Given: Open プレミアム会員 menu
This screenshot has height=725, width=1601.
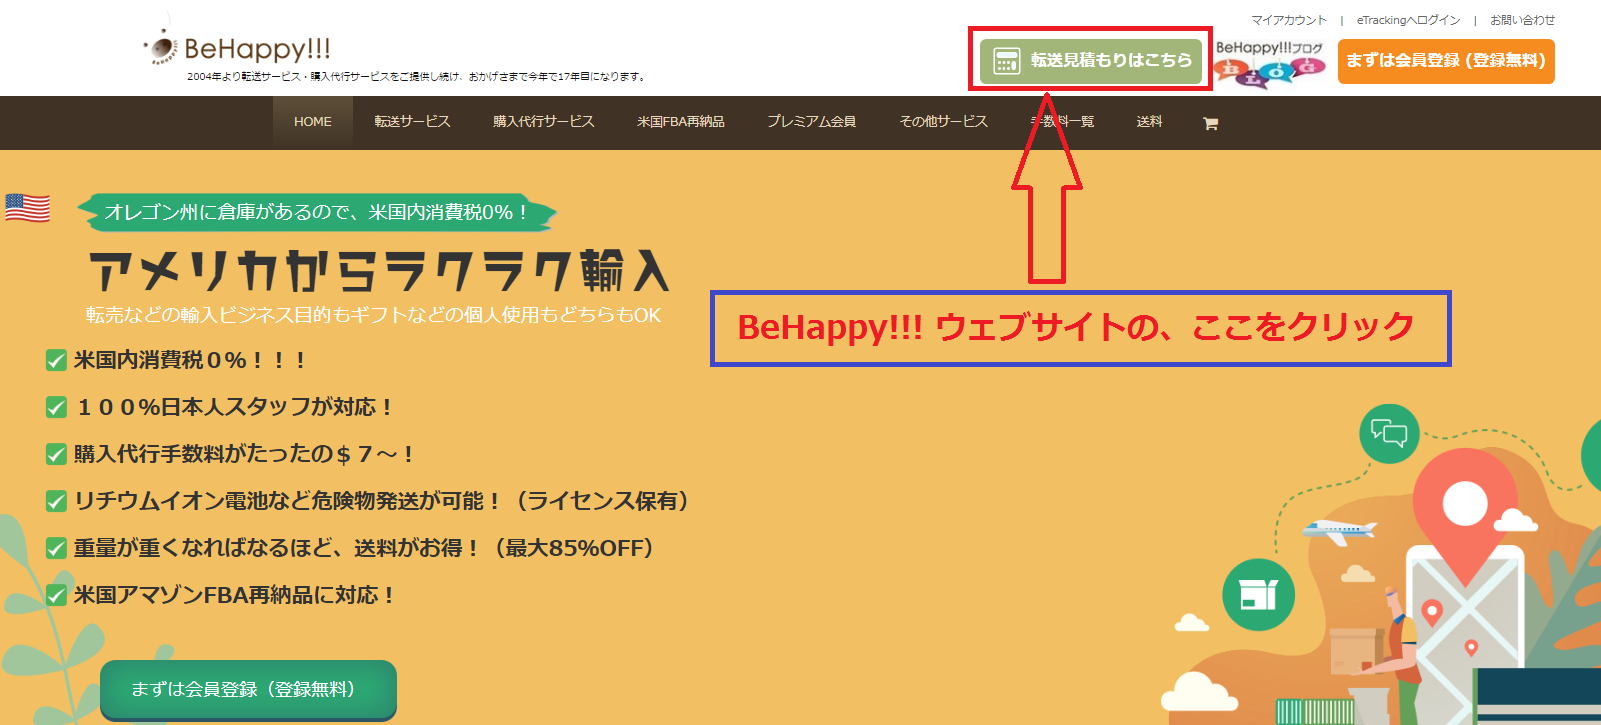Looking at the screenshot, I should pos(811,122).
